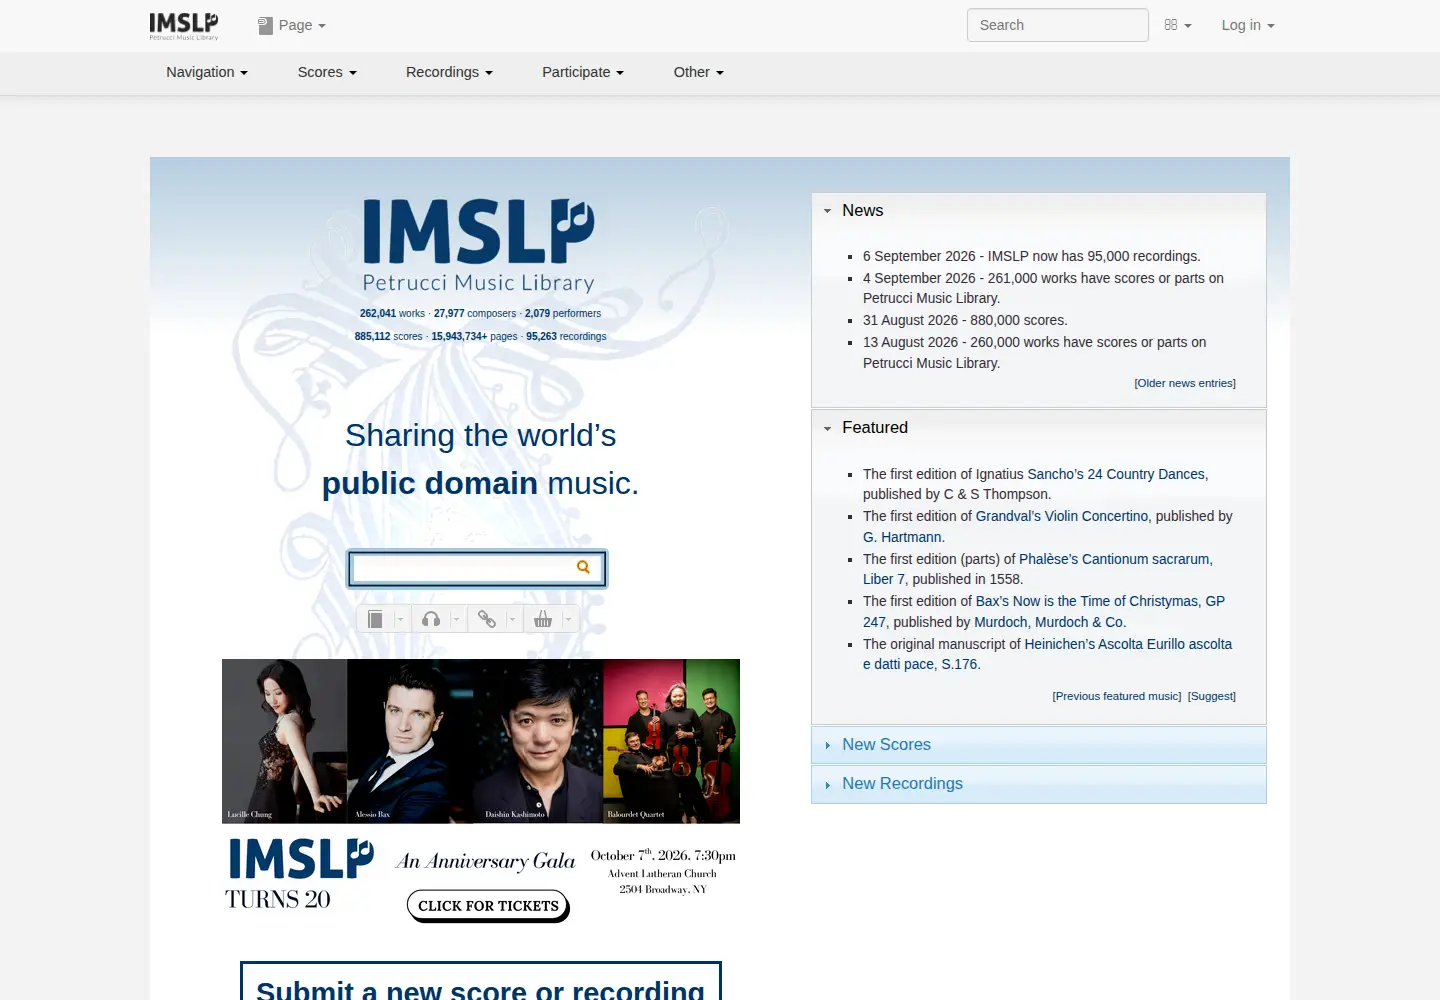Viewport: 1440px width, 1000px height.
Task: Open the Recordings menu
Action: pyautogui.click(x=449, y=72)
